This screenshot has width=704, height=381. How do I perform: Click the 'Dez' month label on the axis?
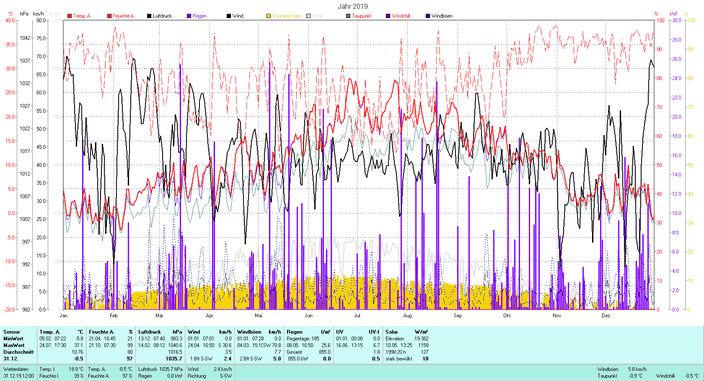tap(606, 315)
